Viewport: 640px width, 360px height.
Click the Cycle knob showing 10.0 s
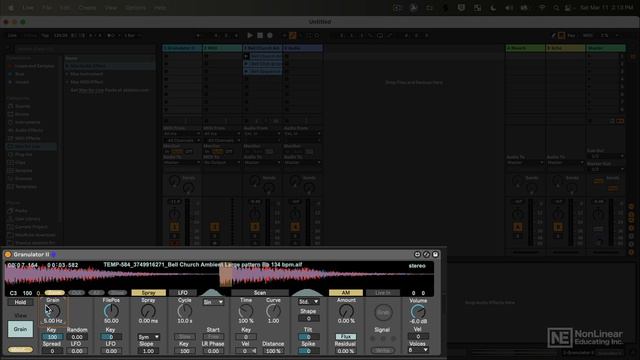[184, 311]
